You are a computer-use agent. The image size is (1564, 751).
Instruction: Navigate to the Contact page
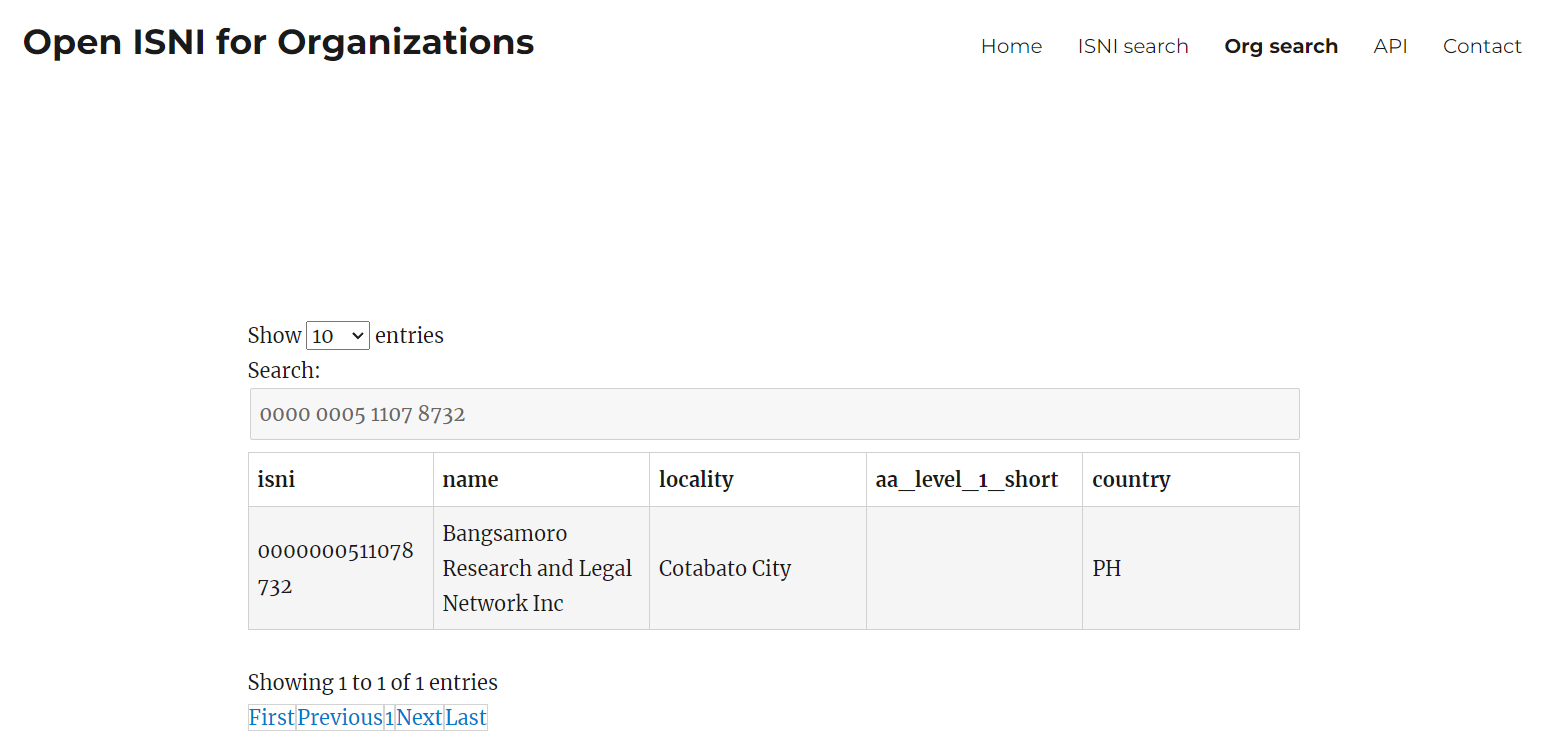click(1482, 46)
